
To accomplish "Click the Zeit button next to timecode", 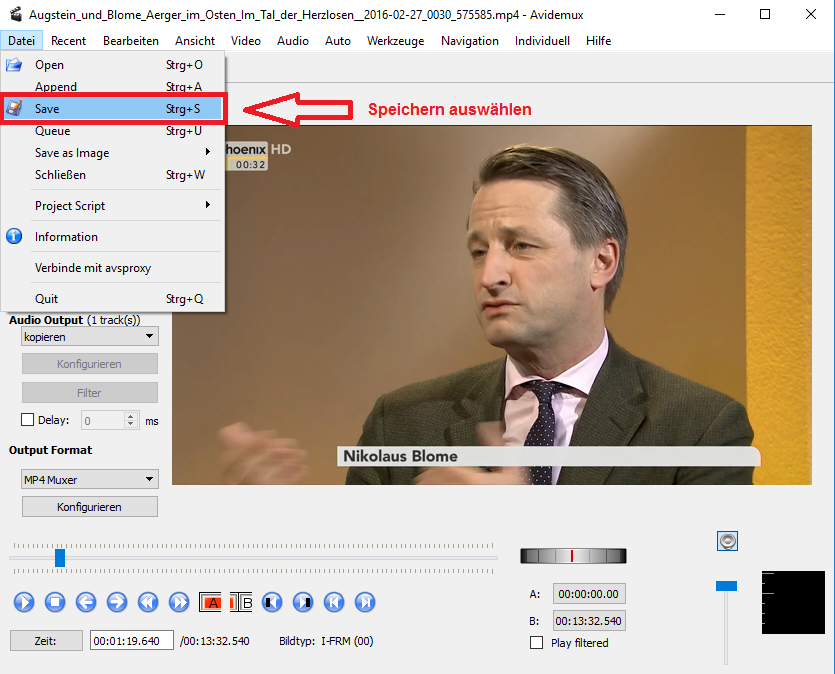I will click(x=46, y=641).
